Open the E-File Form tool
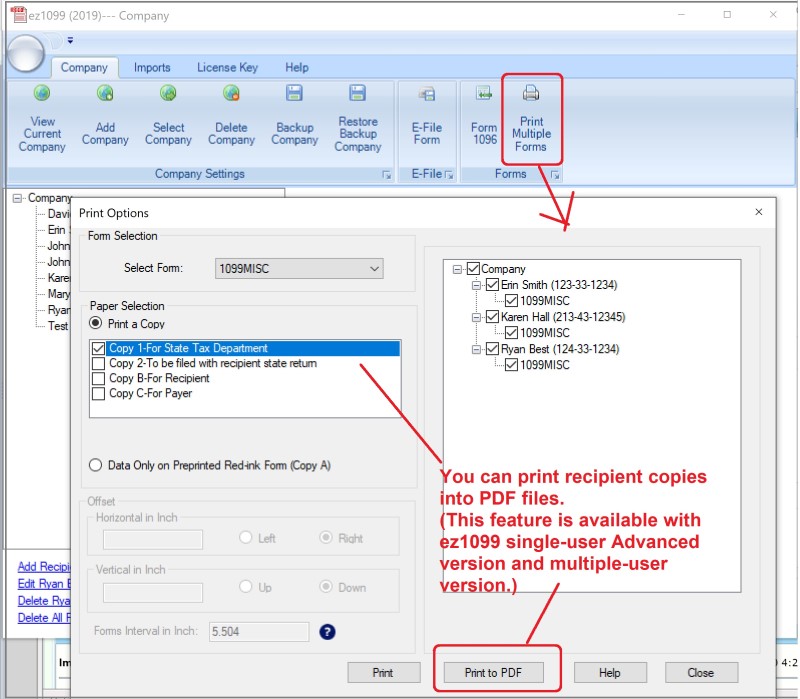The image size is (800, 699). click(x=426, y=95)
